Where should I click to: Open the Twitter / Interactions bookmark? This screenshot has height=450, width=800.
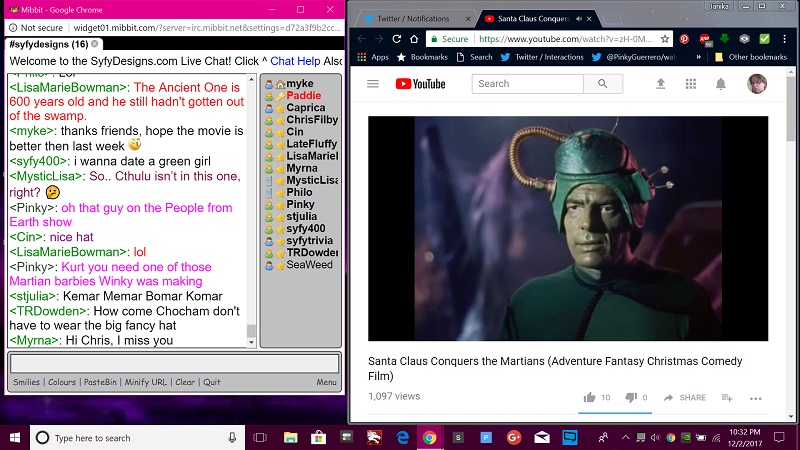point(542,57)
